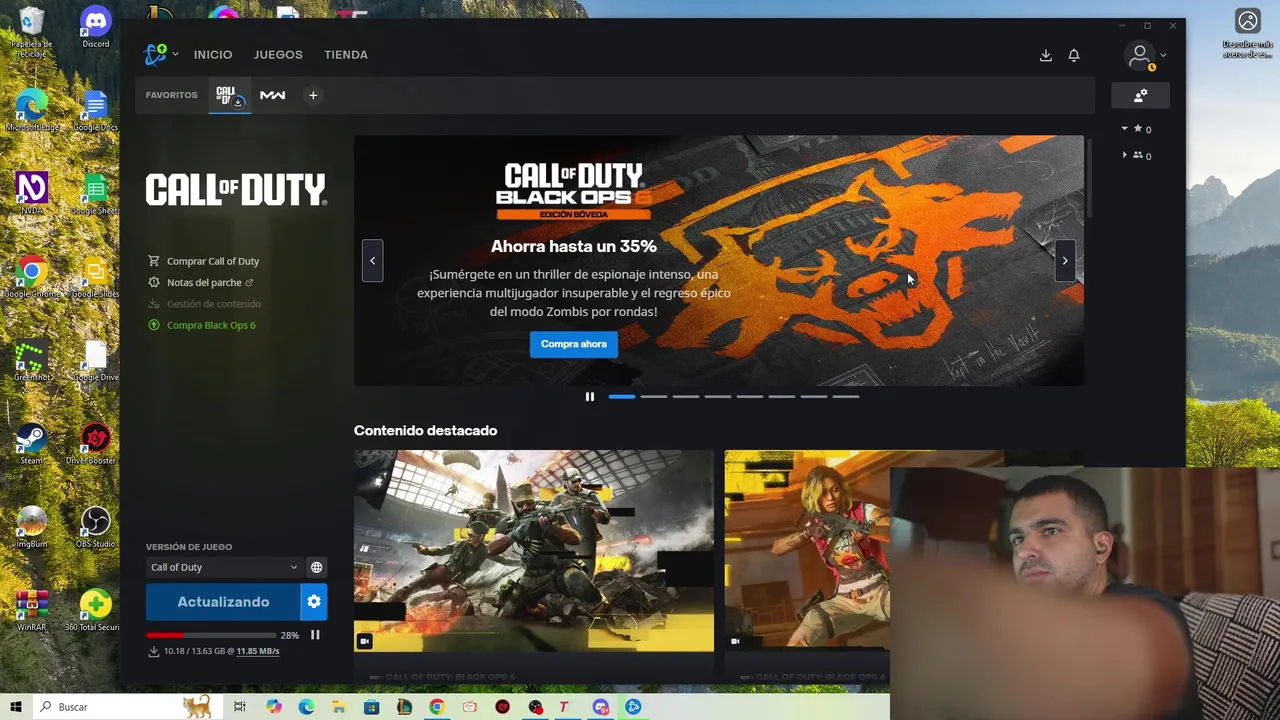Screen dimensions: 1280x720
Task: Click Windows Start button
Action: tap(15, 707)
